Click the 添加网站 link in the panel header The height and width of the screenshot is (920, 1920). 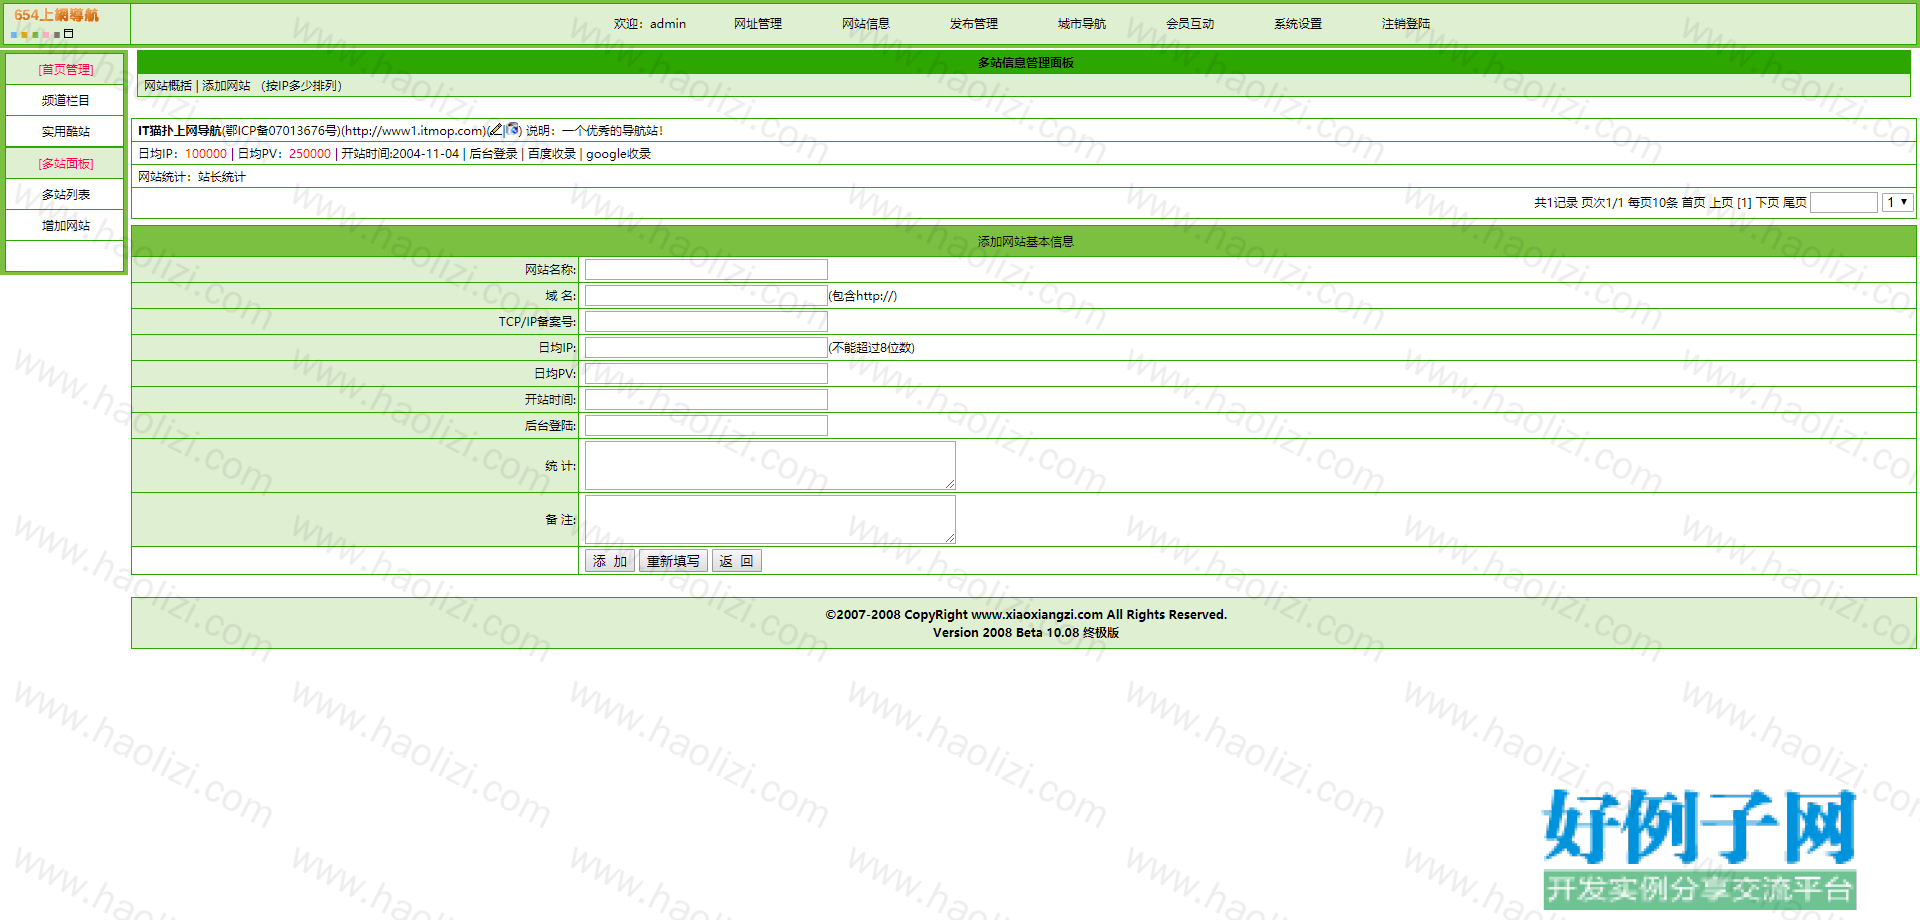point(227,86)
